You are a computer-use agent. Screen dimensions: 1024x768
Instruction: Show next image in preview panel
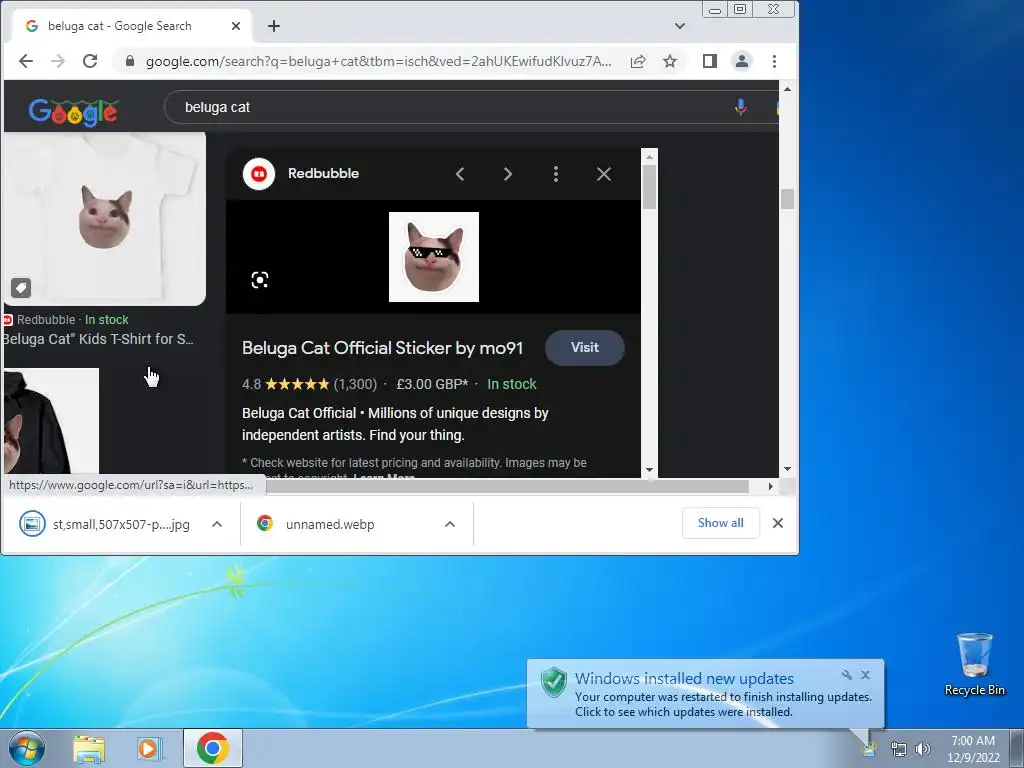coord(507,174)
